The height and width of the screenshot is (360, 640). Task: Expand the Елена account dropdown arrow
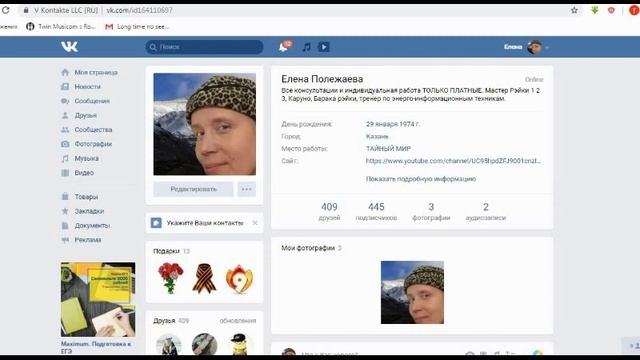click(547, 47)
